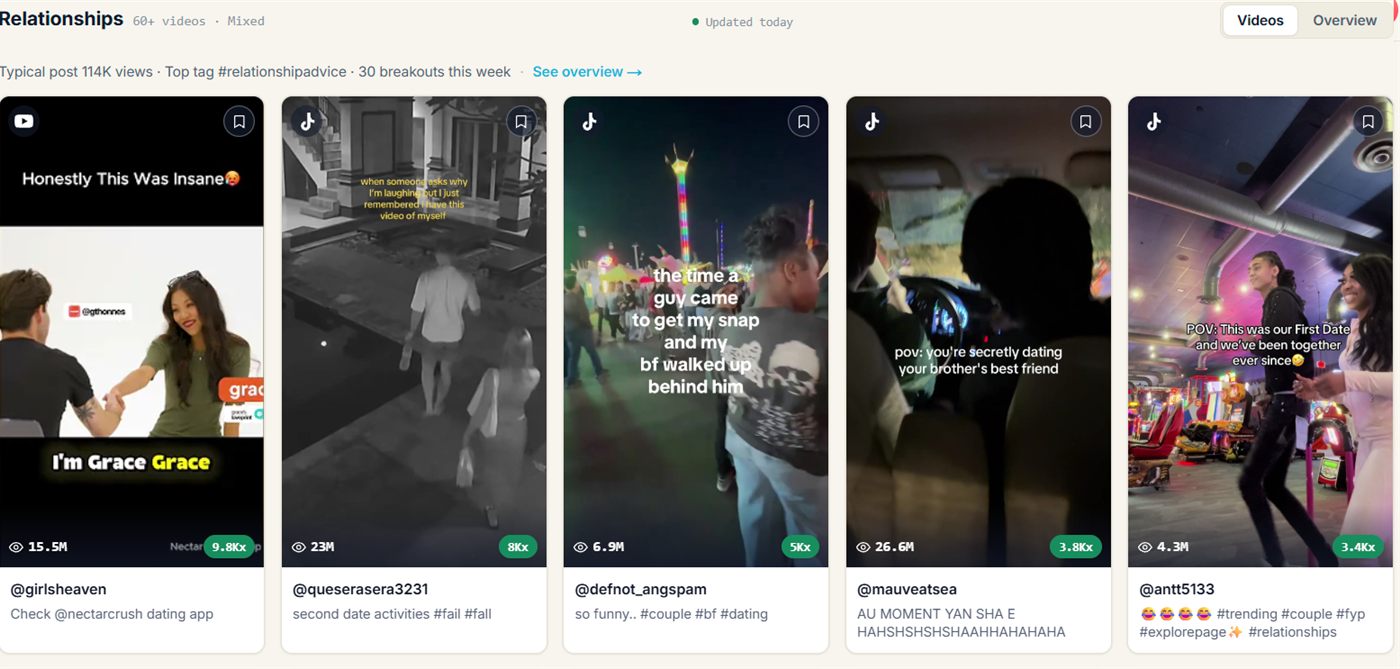Click TikTok icon on @defnot_angspam card
The height and width of the screenshot is (669, 1400).
click(x=589, y=121)
